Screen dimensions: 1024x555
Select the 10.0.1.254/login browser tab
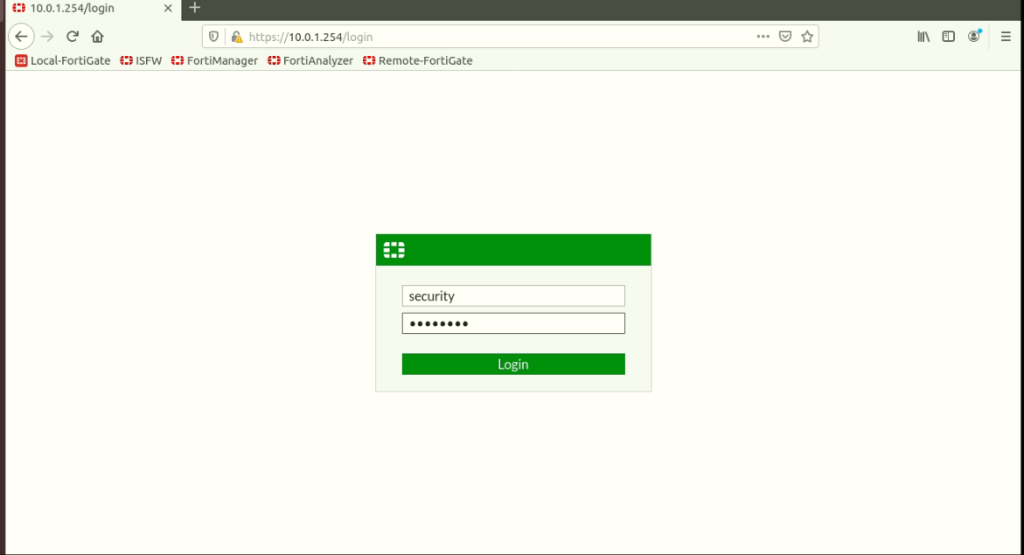click(x=80, y=8)
